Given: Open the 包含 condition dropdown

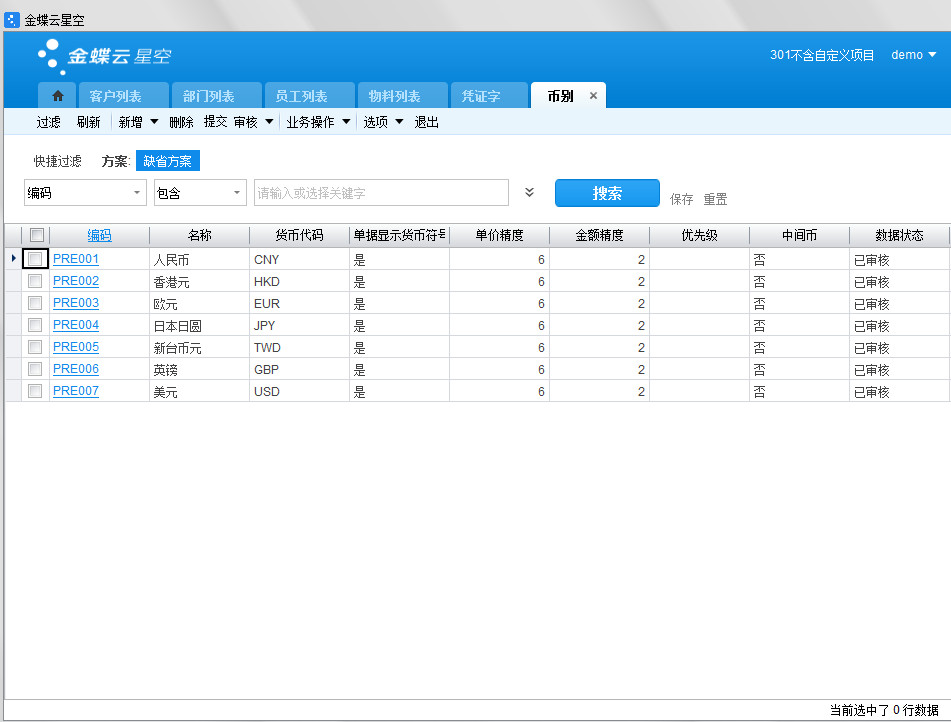Looking at the screenshot, I should point(200,193).
